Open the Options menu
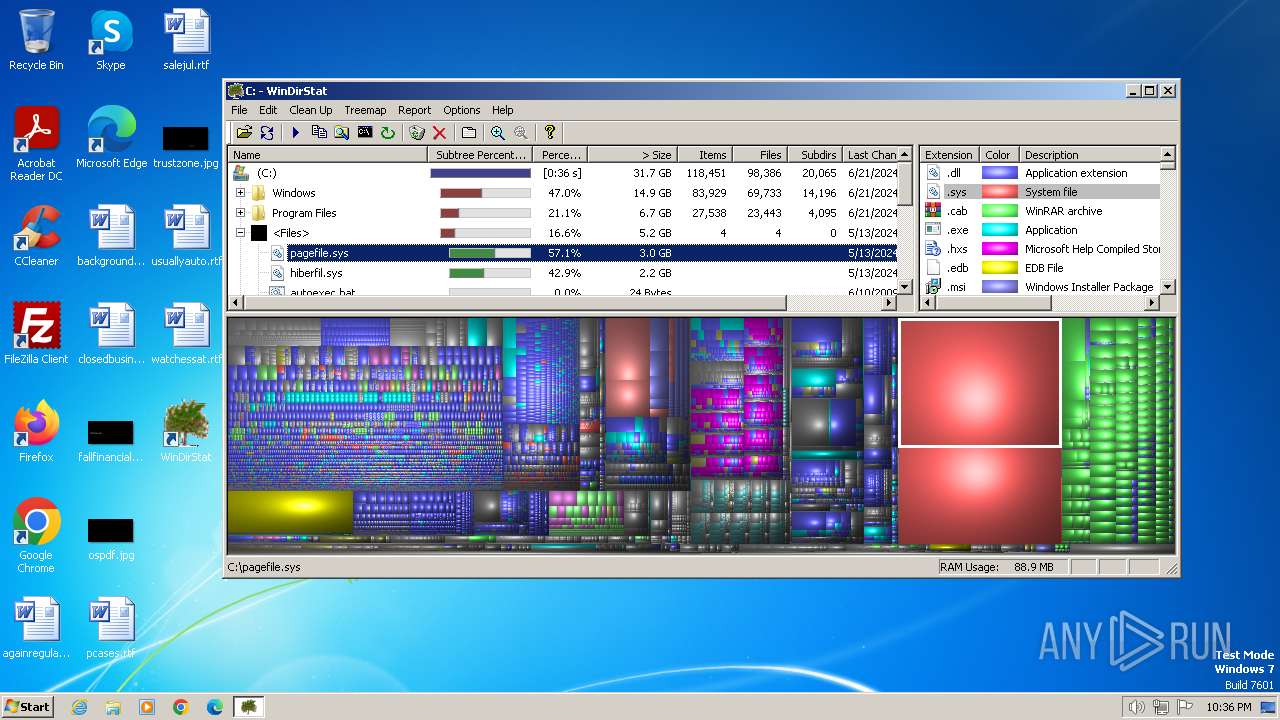1280x720 pixels. tap(462, 110)
